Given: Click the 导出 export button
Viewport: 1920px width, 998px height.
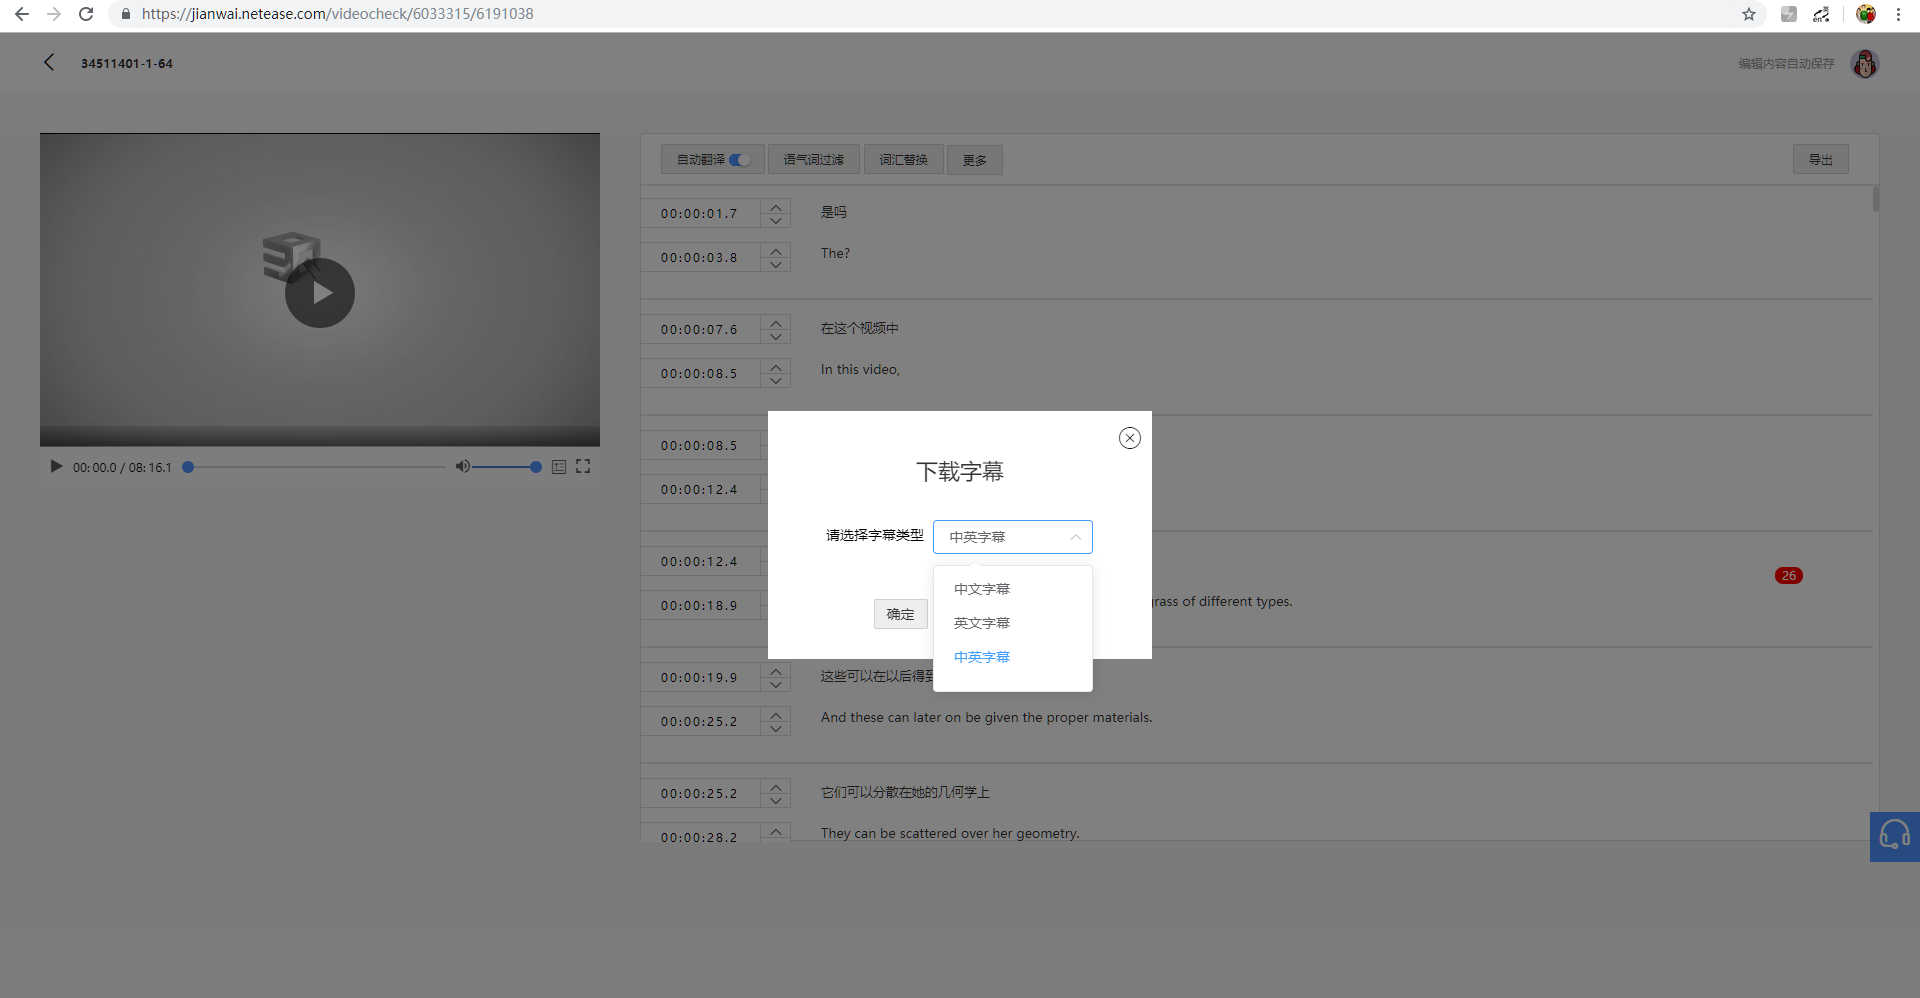Looking at the screenshot, I should pos(1820,160).
